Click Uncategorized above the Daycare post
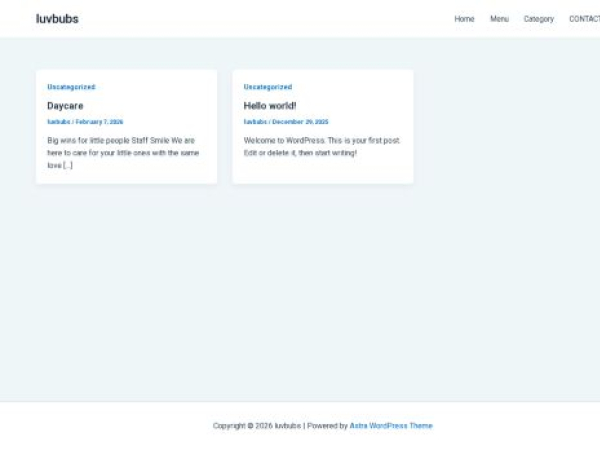The width and height of the screenshot is (600, 450). pos(71,87)
